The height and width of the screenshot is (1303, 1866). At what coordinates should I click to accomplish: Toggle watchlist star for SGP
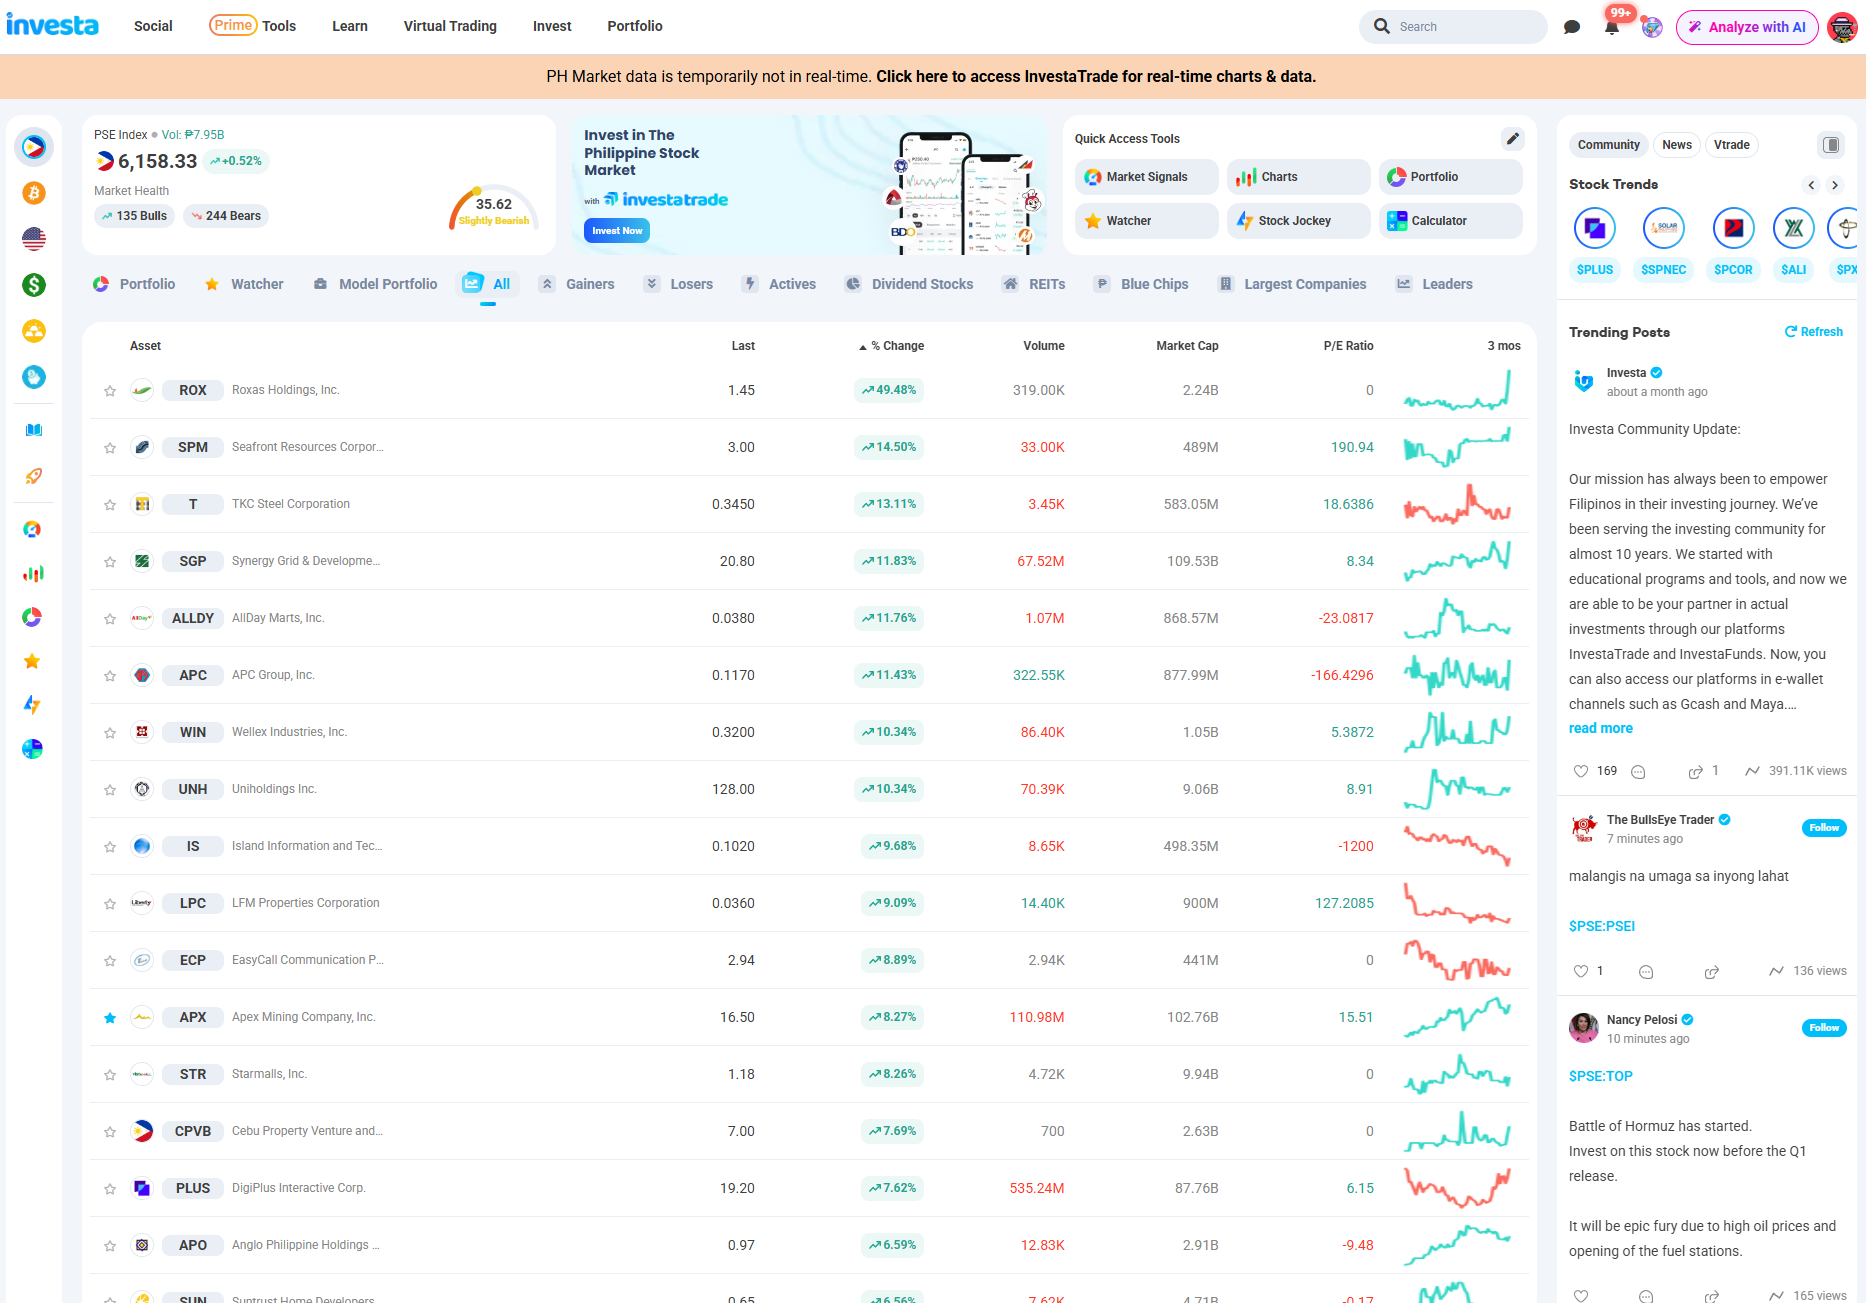[110, 562]
